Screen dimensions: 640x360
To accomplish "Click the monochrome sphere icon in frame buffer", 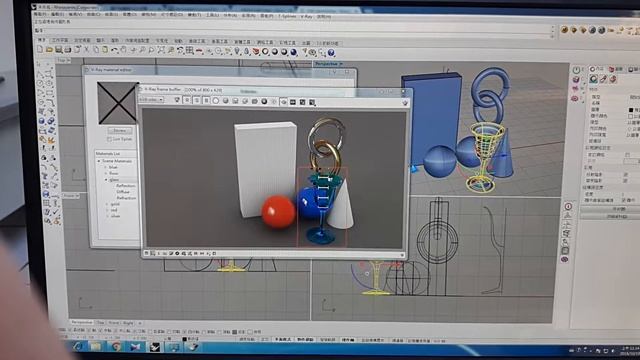I will 226,101.
